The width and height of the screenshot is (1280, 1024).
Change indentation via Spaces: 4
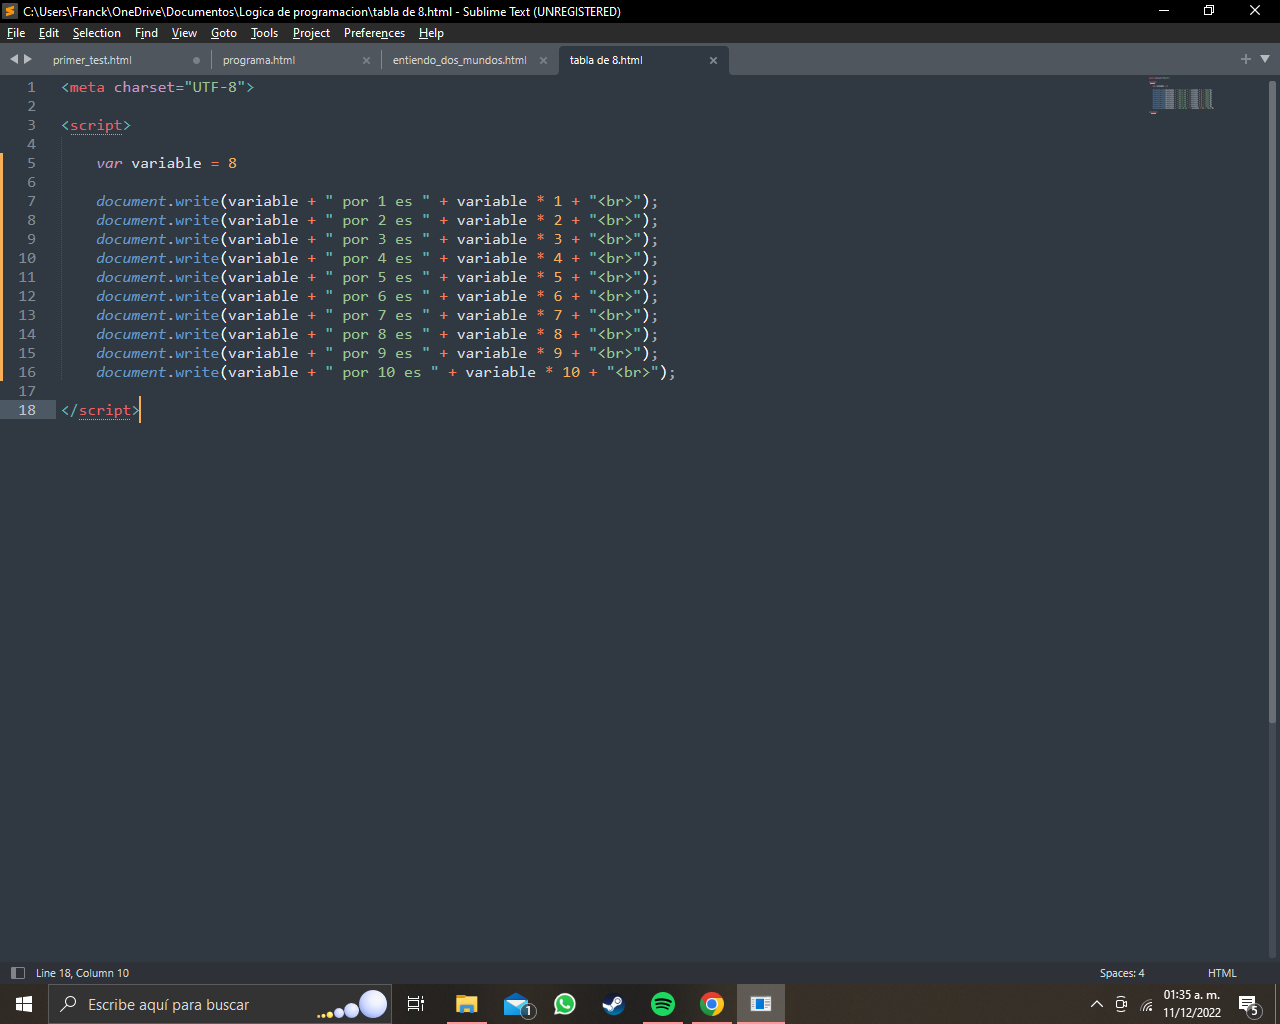pyautogui.click(x=1122, y=973)
